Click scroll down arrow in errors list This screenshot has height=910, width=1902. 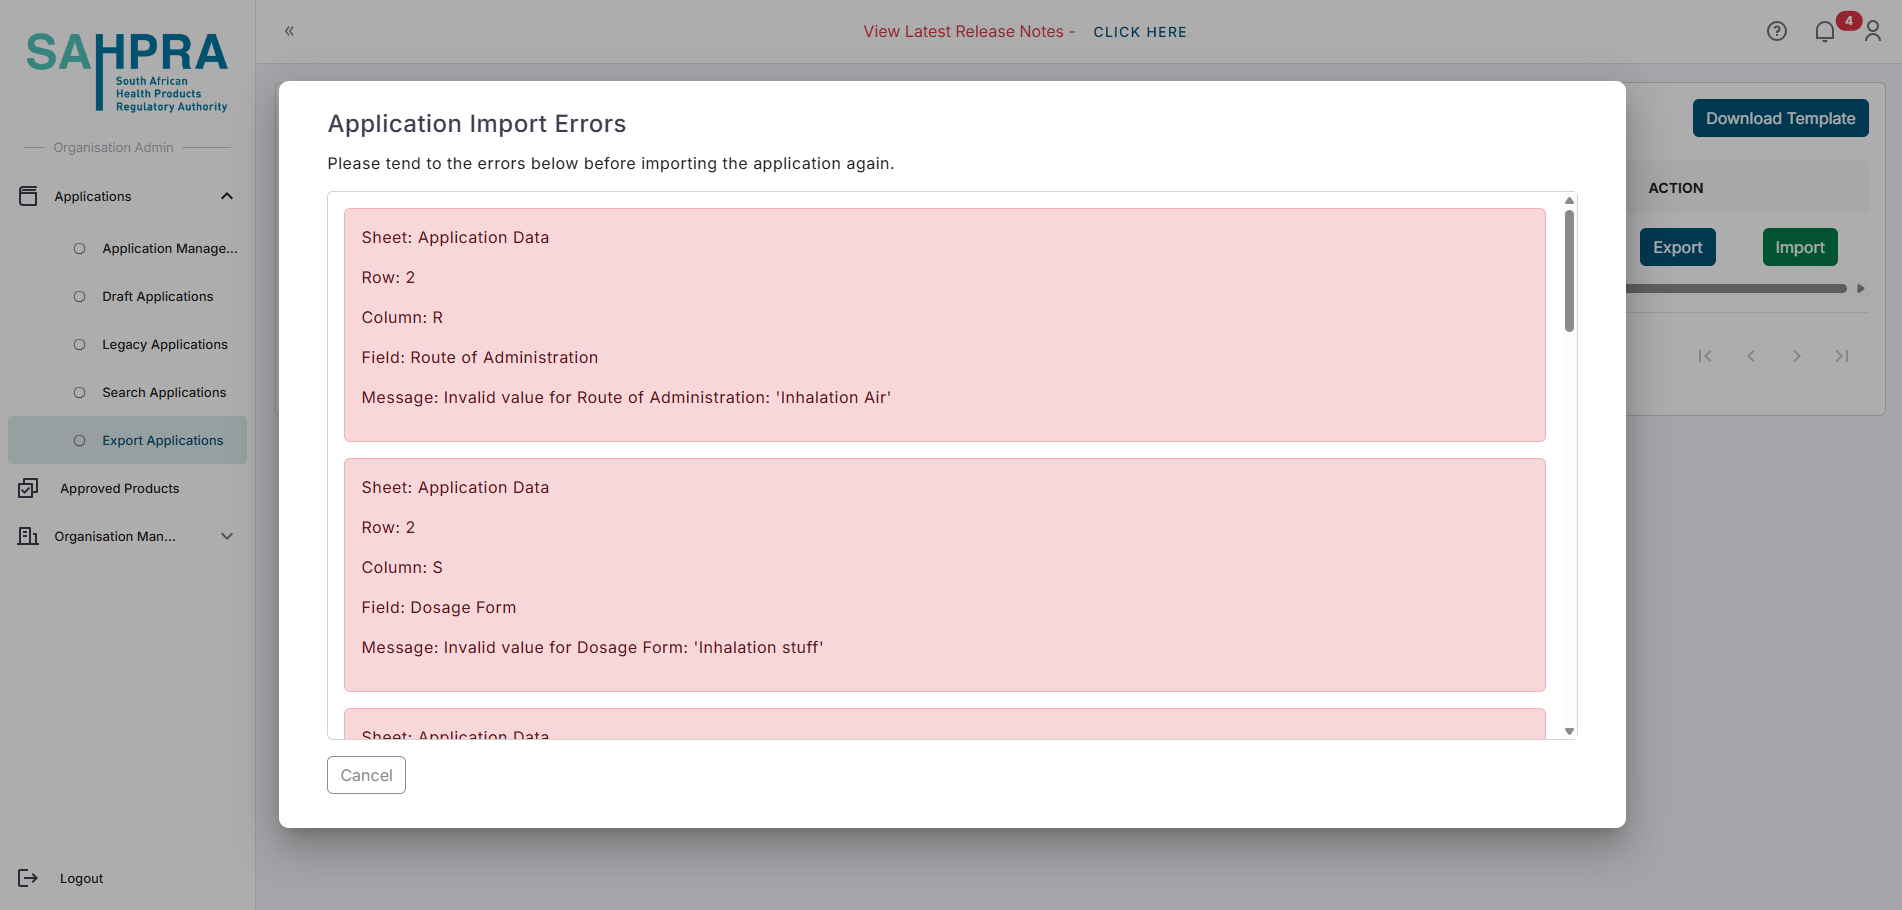1569,731
